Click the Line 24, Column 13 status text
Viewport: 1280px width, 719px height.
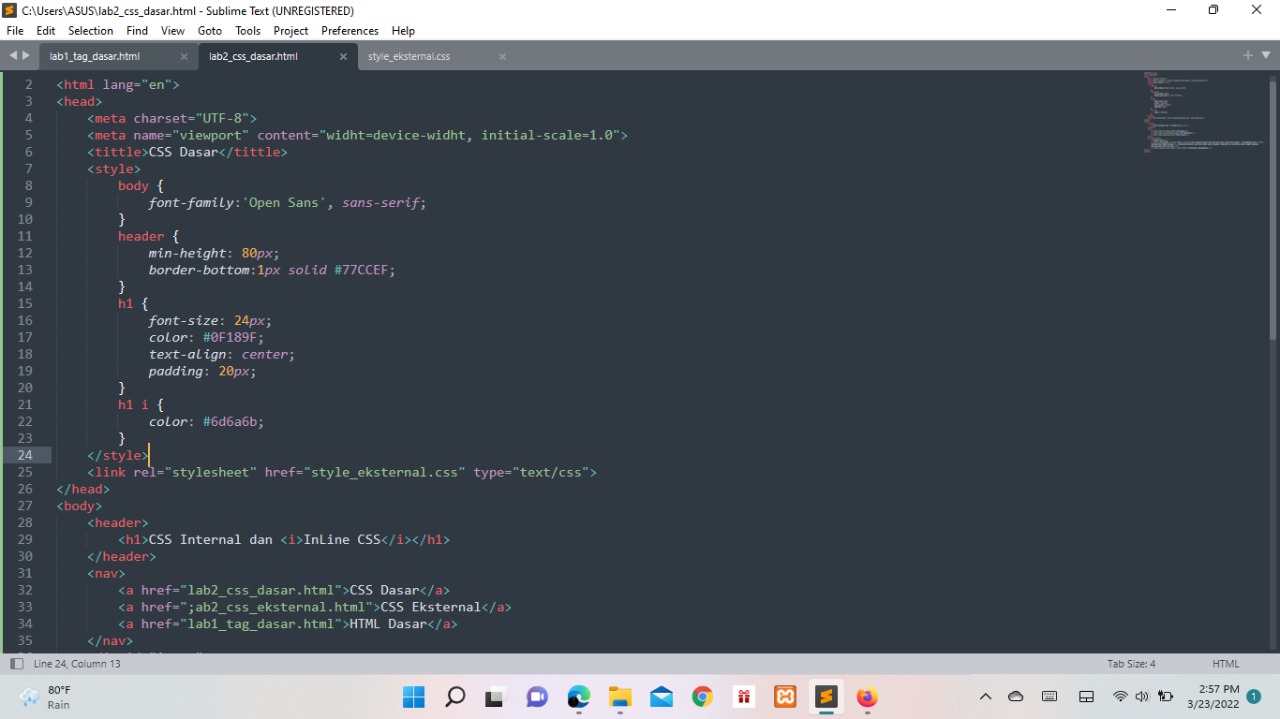(x=77, y=664)
